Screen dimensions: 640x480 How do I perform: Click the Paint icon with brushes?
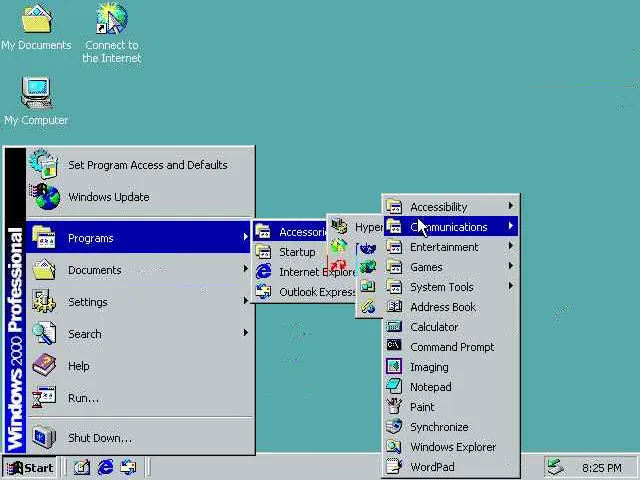394,406
